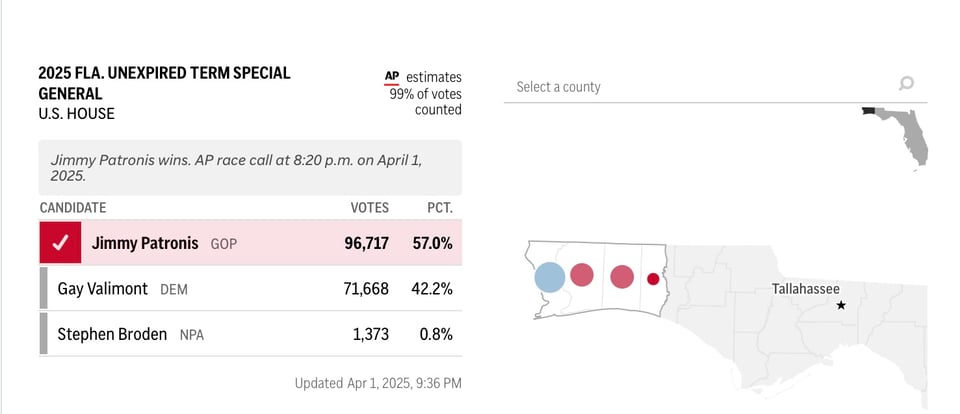
Task: Click the Tallahassee city label
Action: point(805,288)
